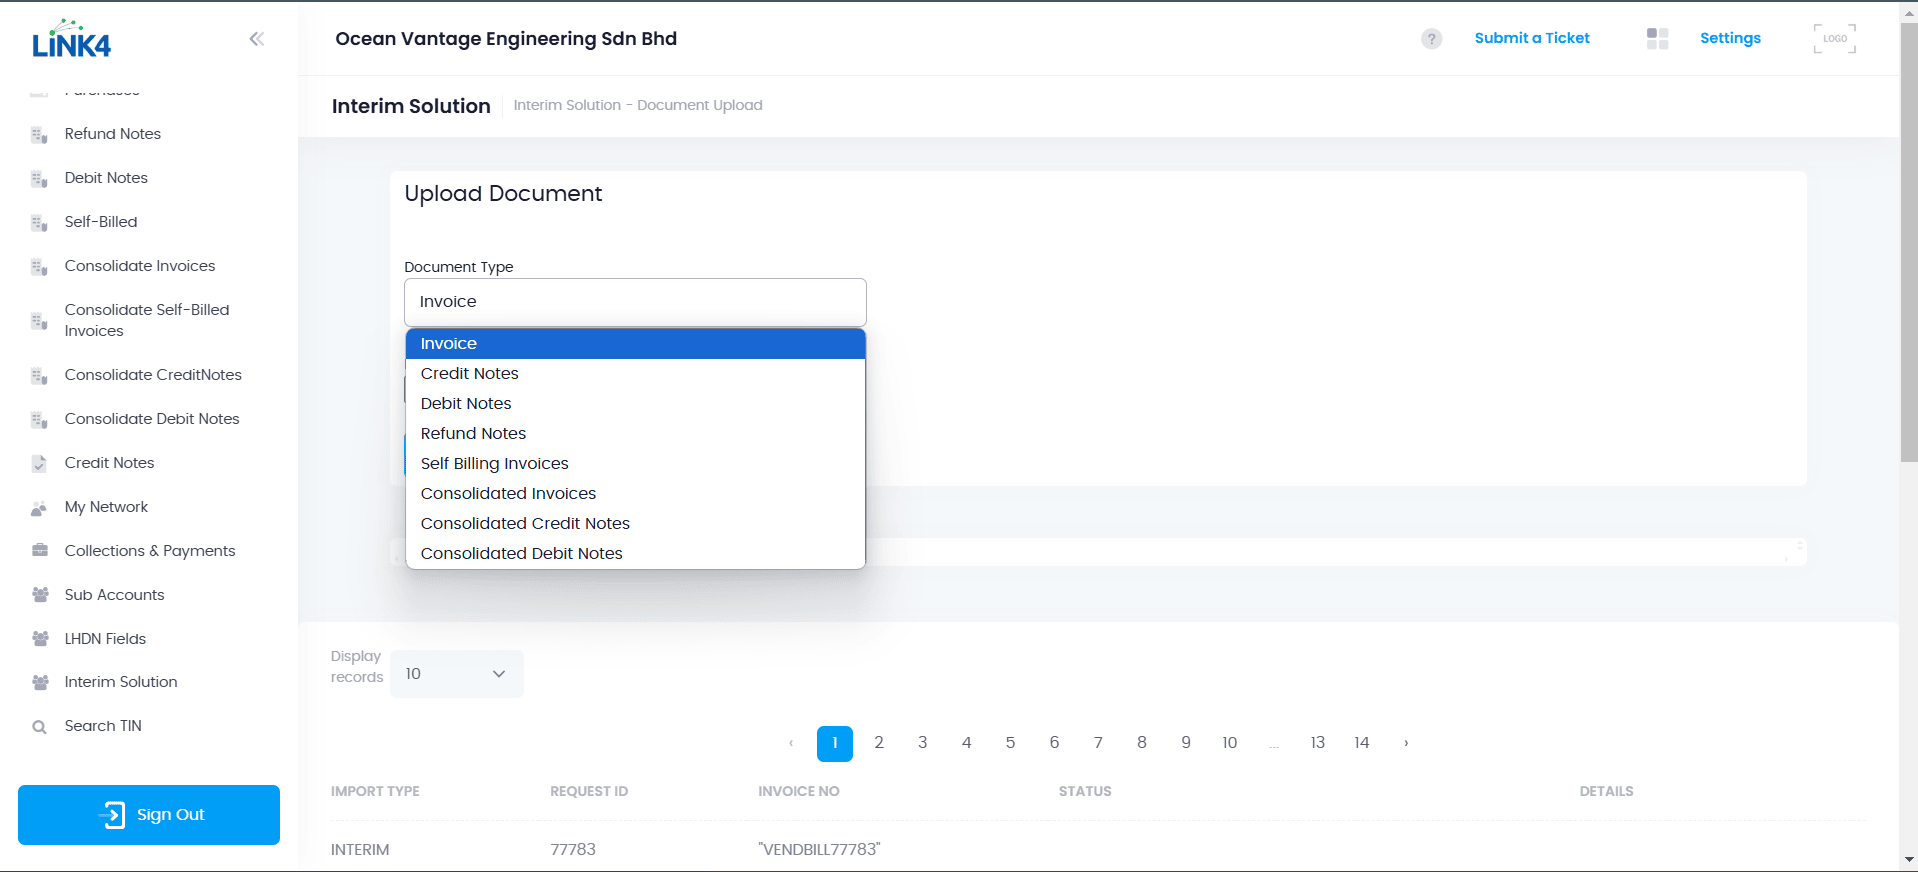Click the LINK4 logo
1918x872 pixels.
[72, 40]
